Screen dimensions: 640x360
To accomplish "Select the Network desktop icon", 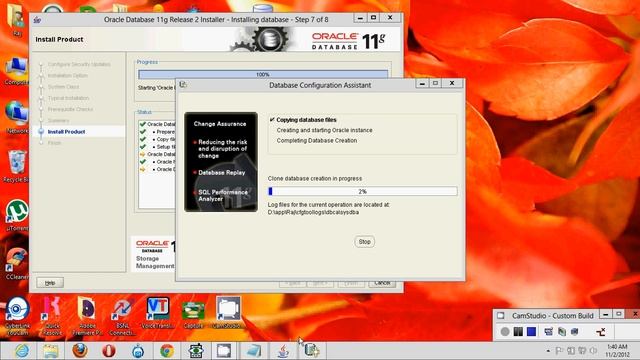I will pos(17,118).
